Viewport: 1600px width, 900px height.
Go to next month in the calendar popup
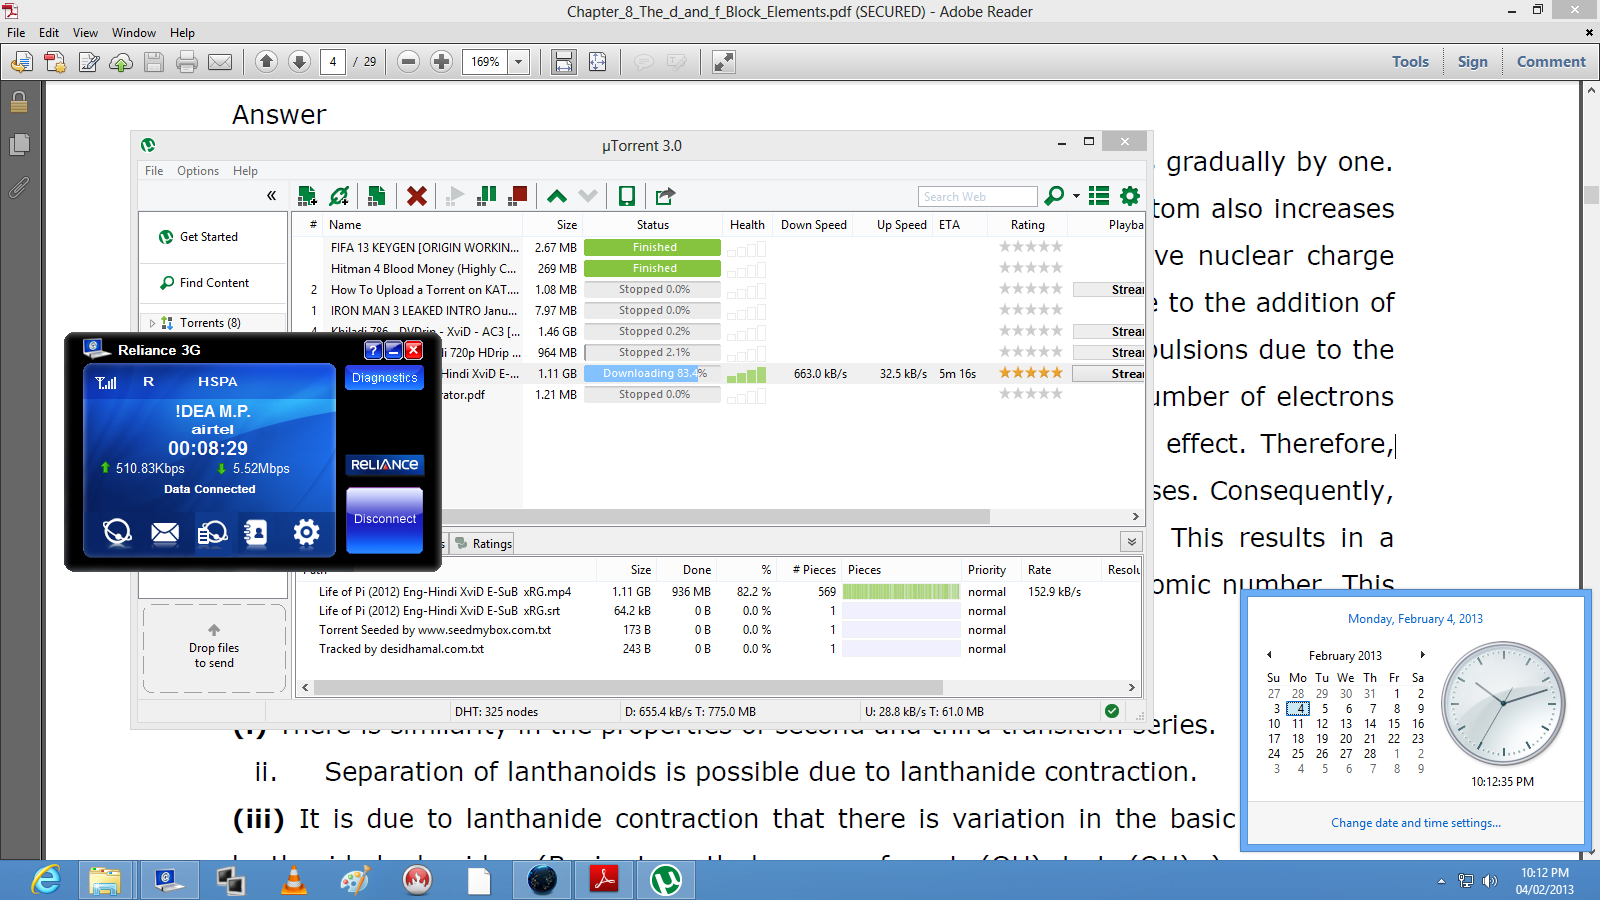click(1422, 655)
